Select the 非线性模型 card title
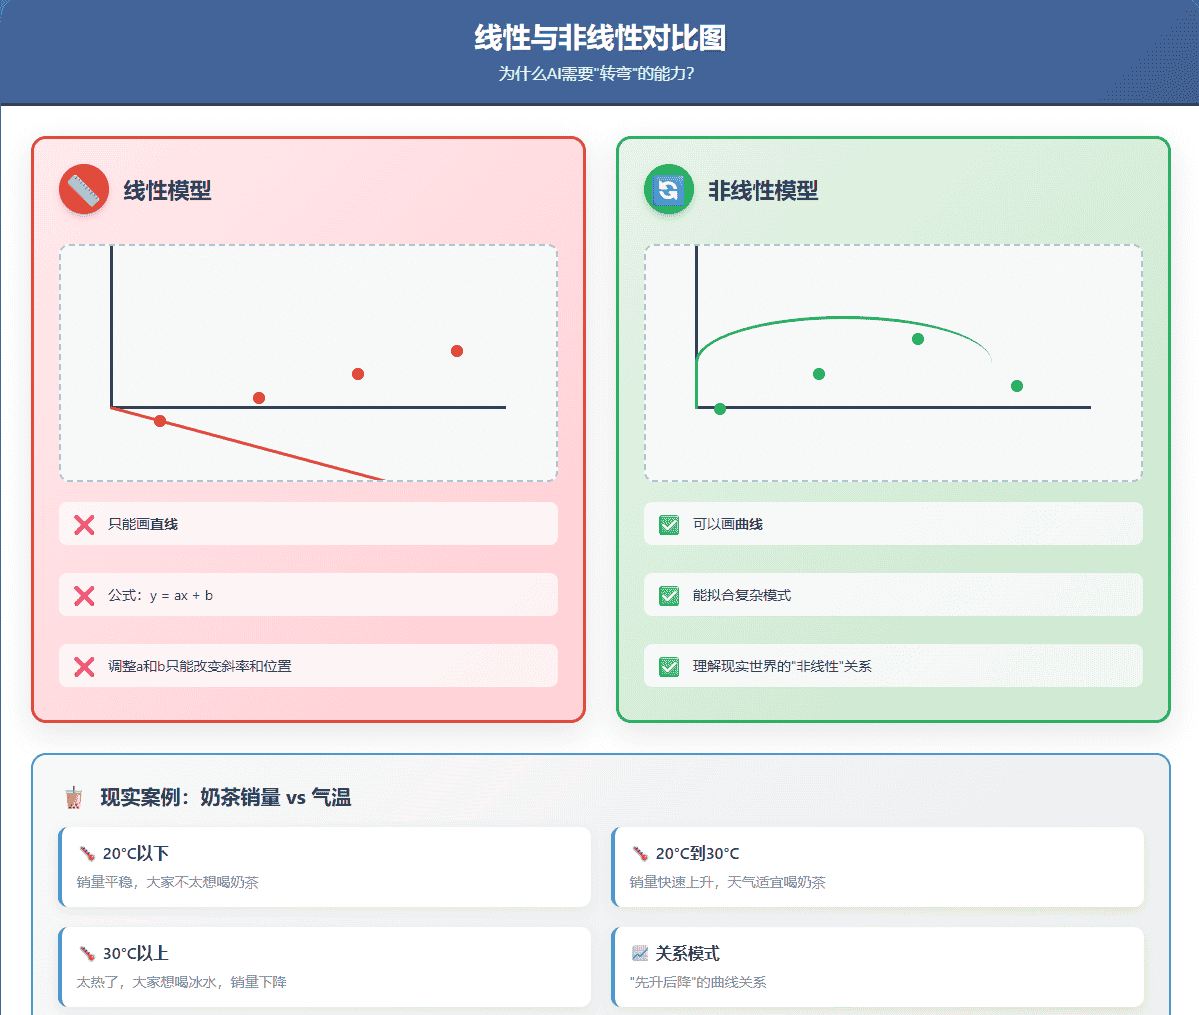Viewport: 1199px width, 1015px height. click(761, 191)
